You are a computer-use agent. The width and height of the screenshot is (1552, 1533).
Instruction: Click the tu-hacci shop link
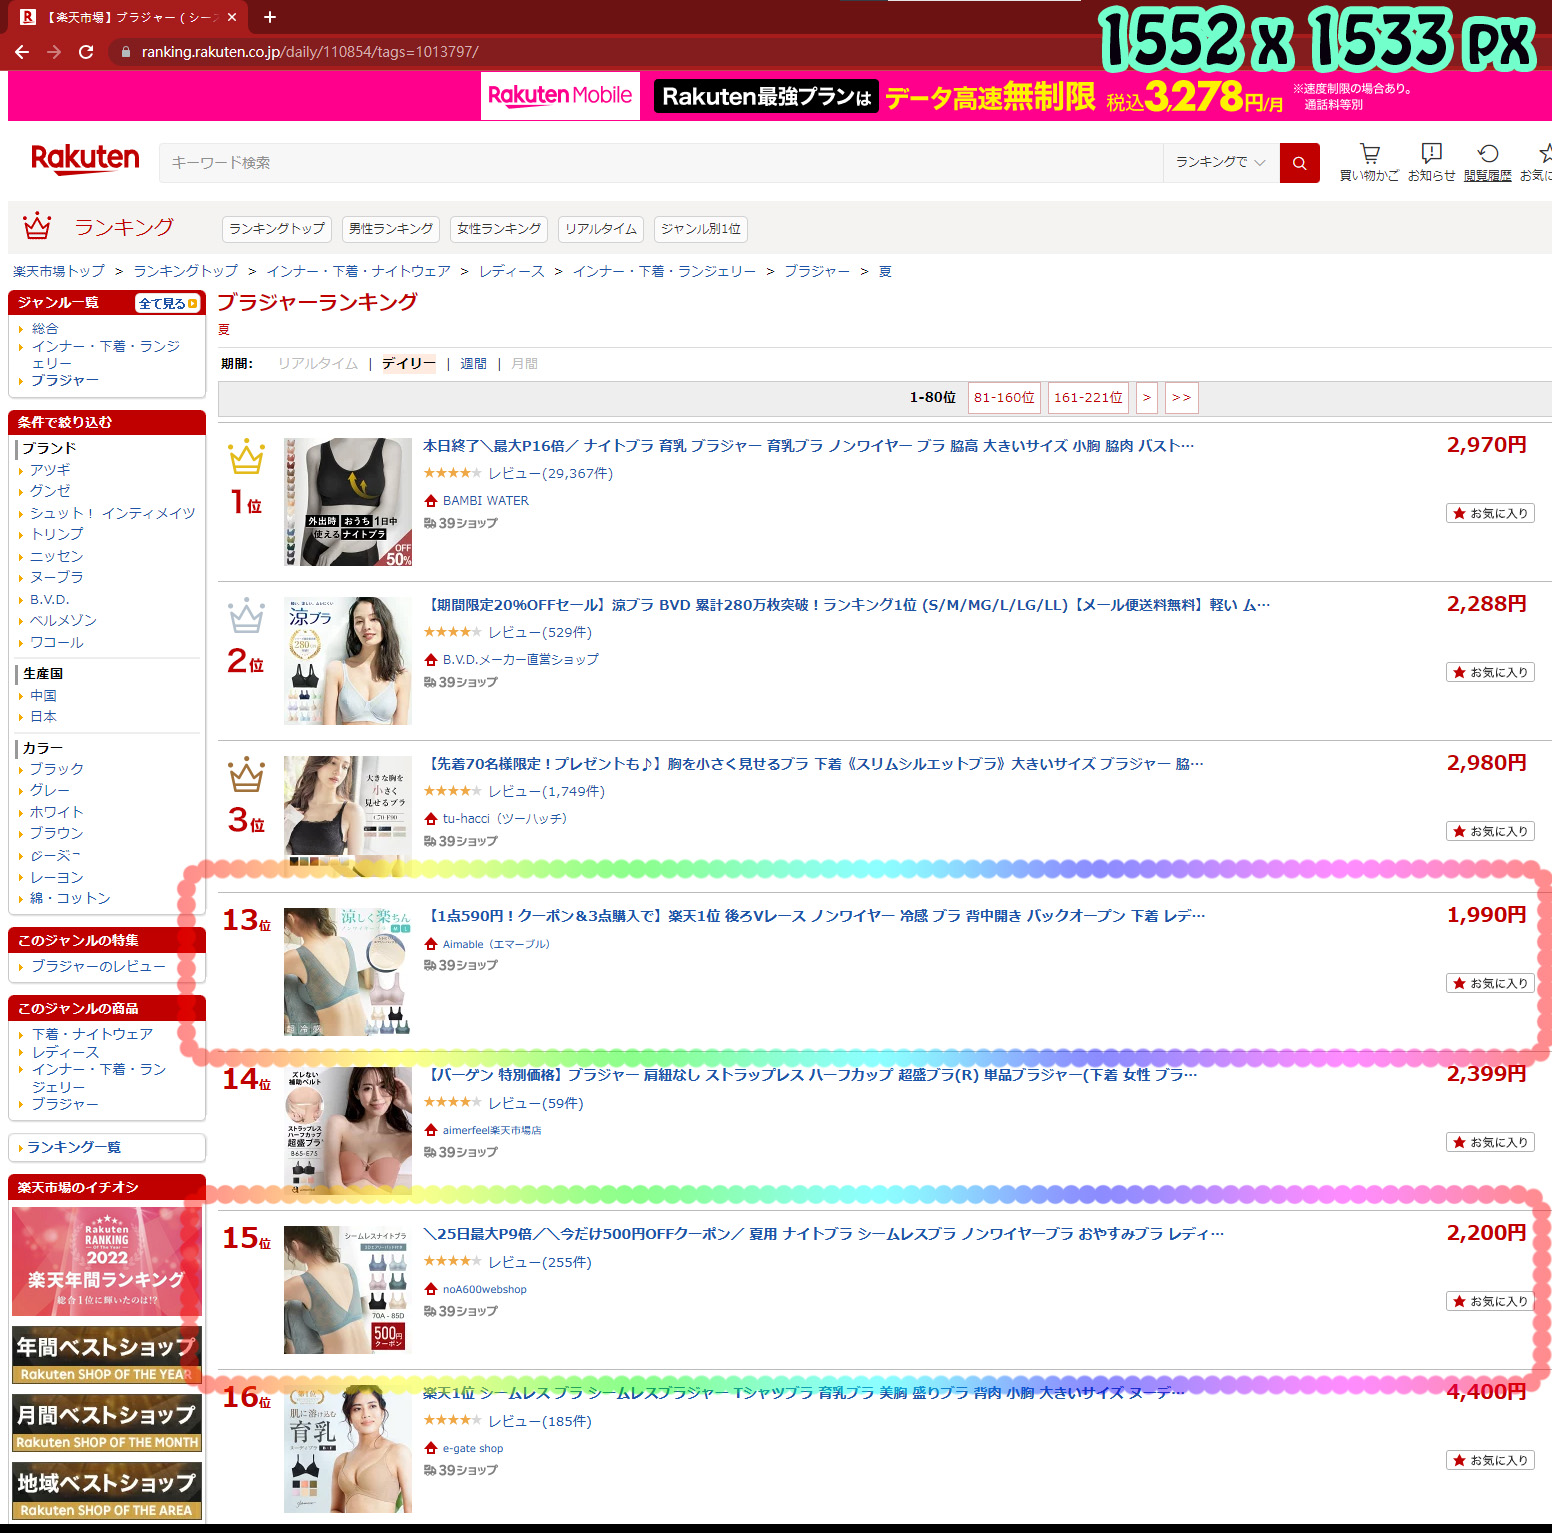(x=505, y=819)
